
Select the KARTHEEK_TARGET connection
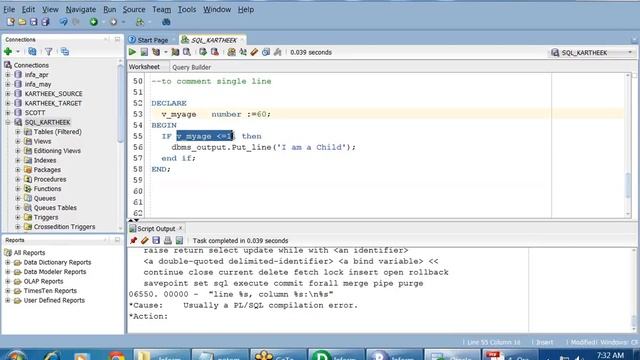point(53,103)
